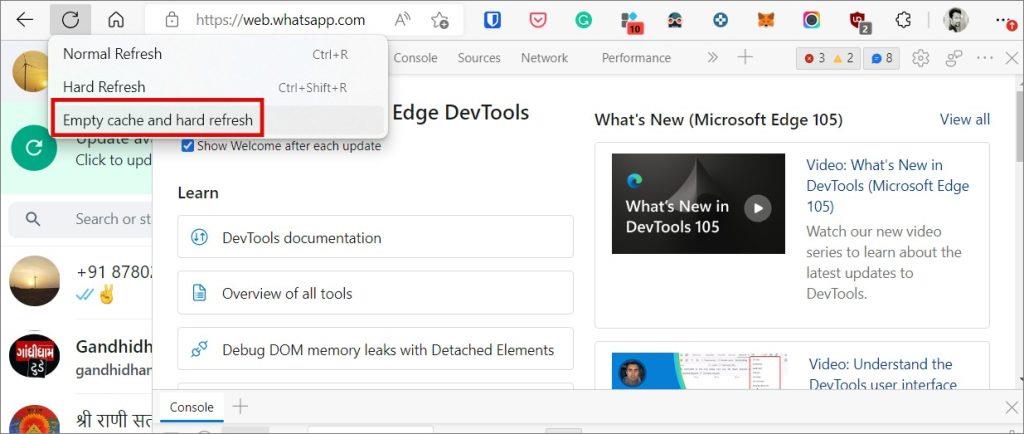Screen dimensions: 1024x434
Task: Open Overview of all tools link
Action: (376, 293)
